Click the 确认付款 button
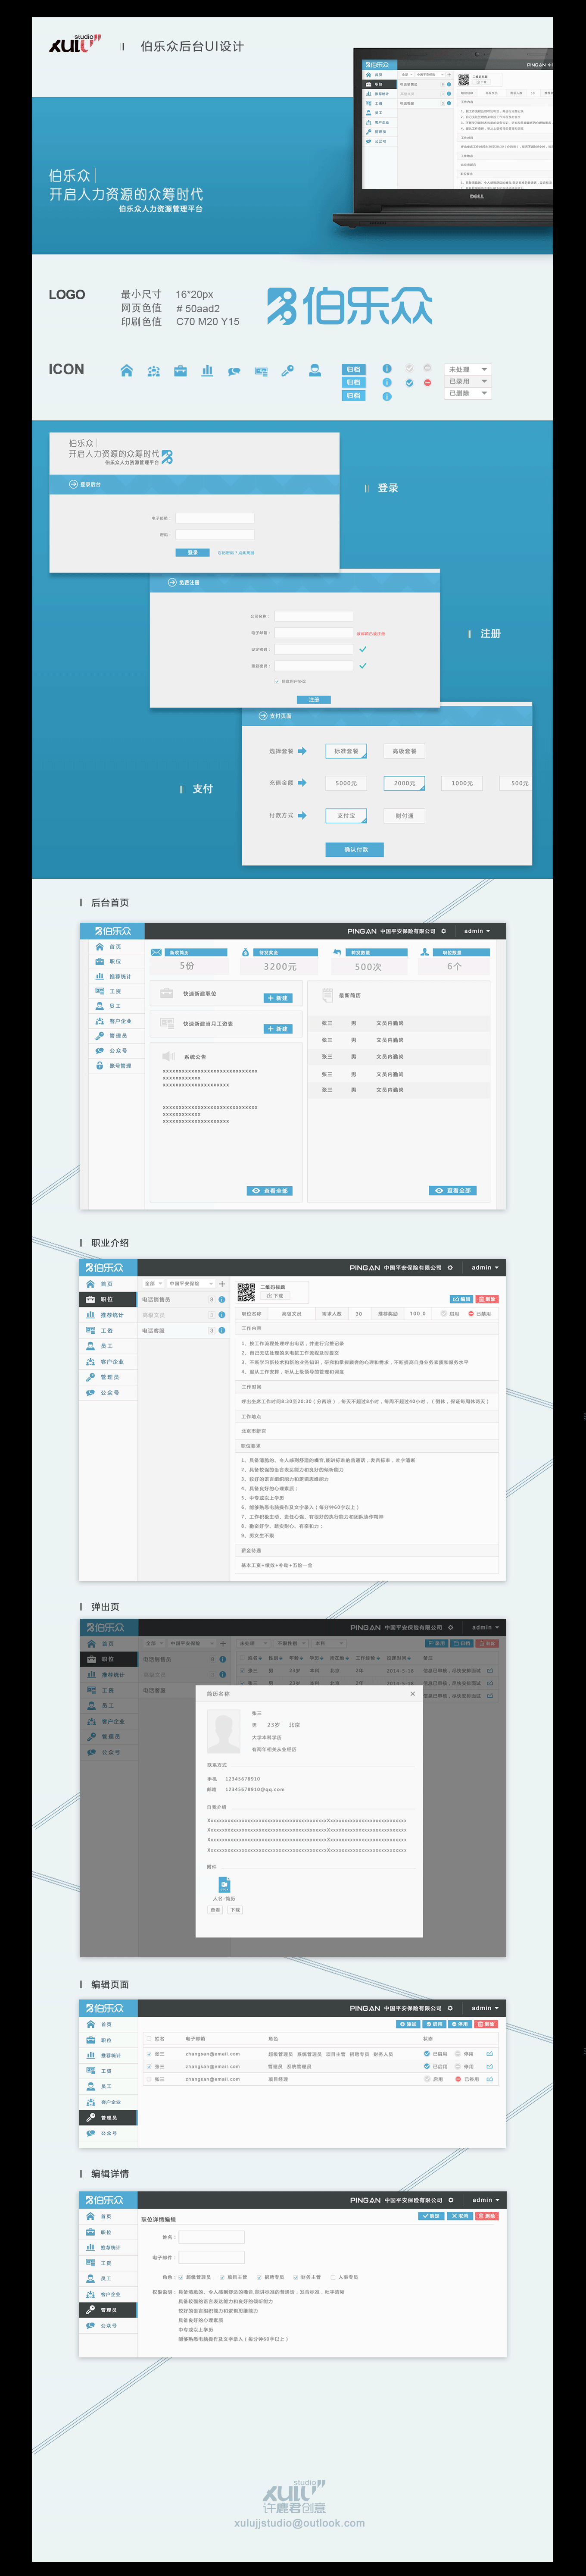Image resolution: width=586 pixels, height=2576 pixels. [355, 849]
